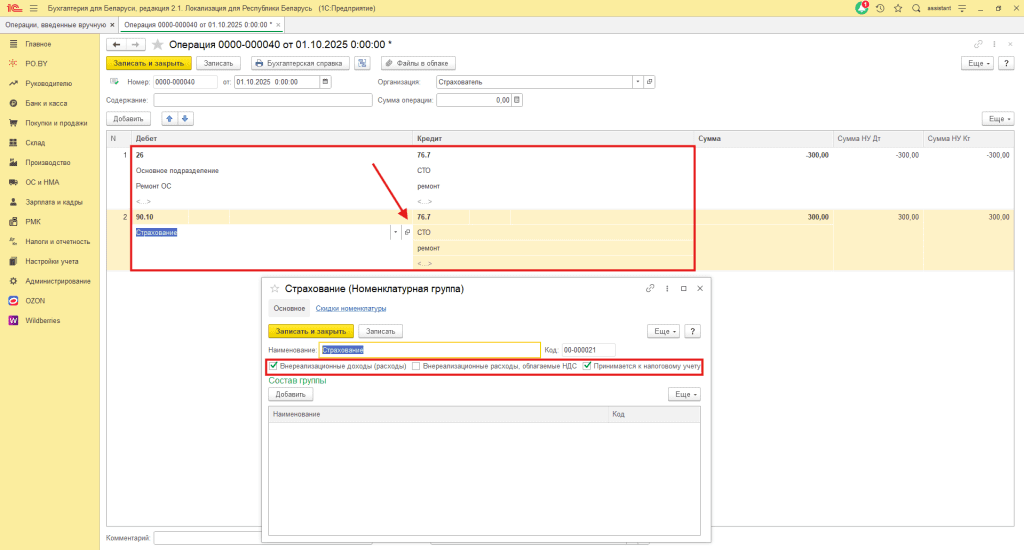Enable Внереализационные расходы, облагаемые НДС checkbox

(416, 366)
